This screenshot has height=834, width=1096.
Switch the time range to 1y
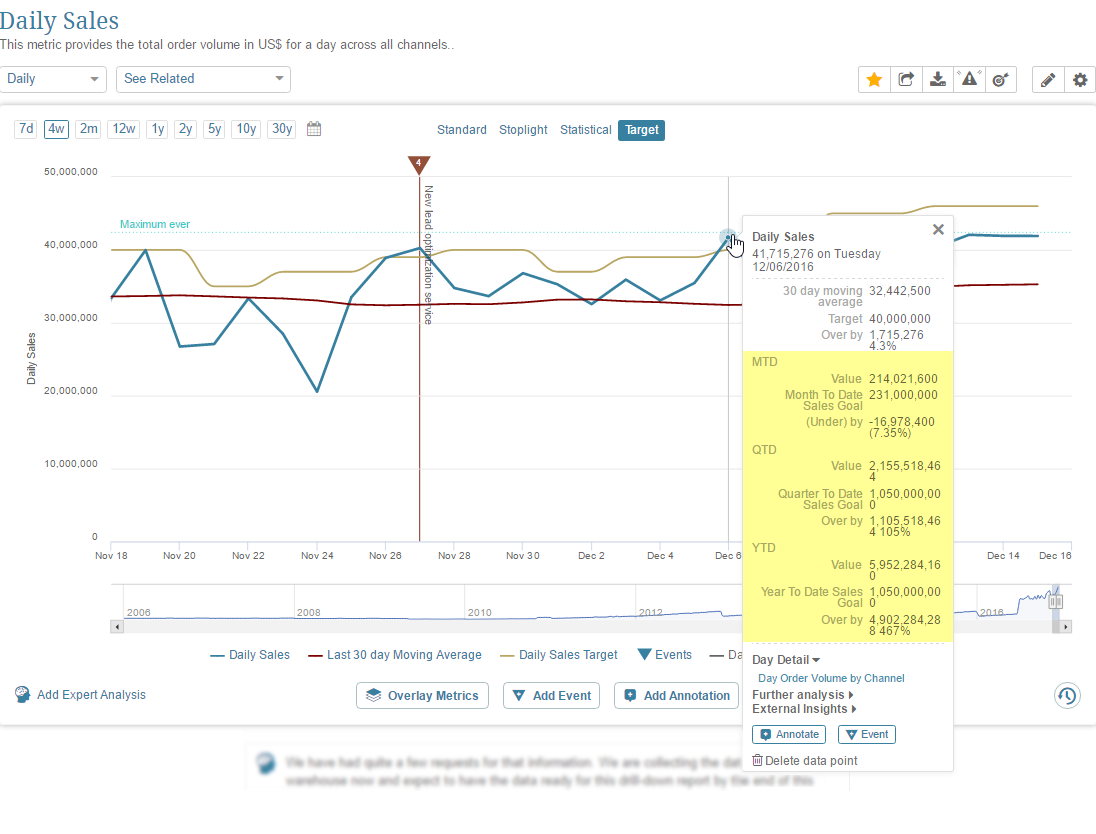point(157,129)
